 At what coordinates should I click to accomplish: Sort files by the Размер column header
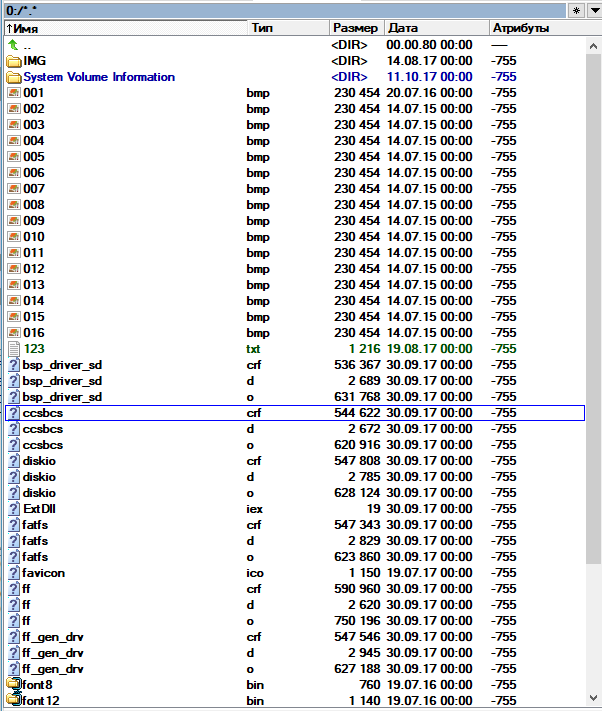pyautogui.click(x=356, y=28)
